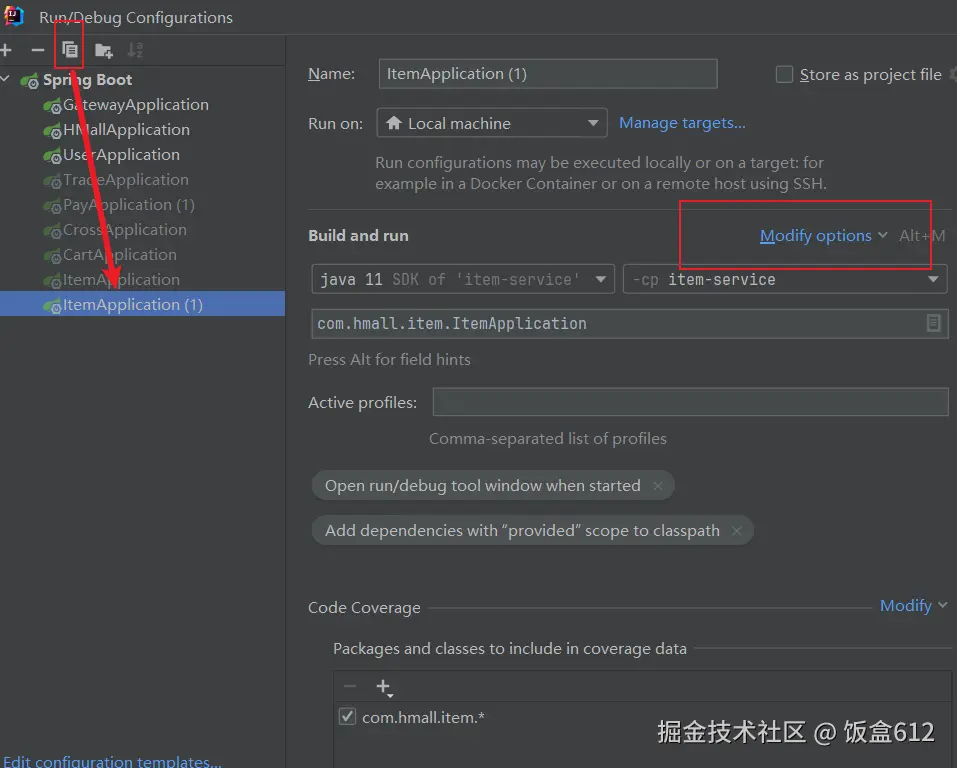Sort configurations alphabetically
Image resolution: width=957 pixels, height=768 pixels.
pyautogui.click(x=135, y=49)
